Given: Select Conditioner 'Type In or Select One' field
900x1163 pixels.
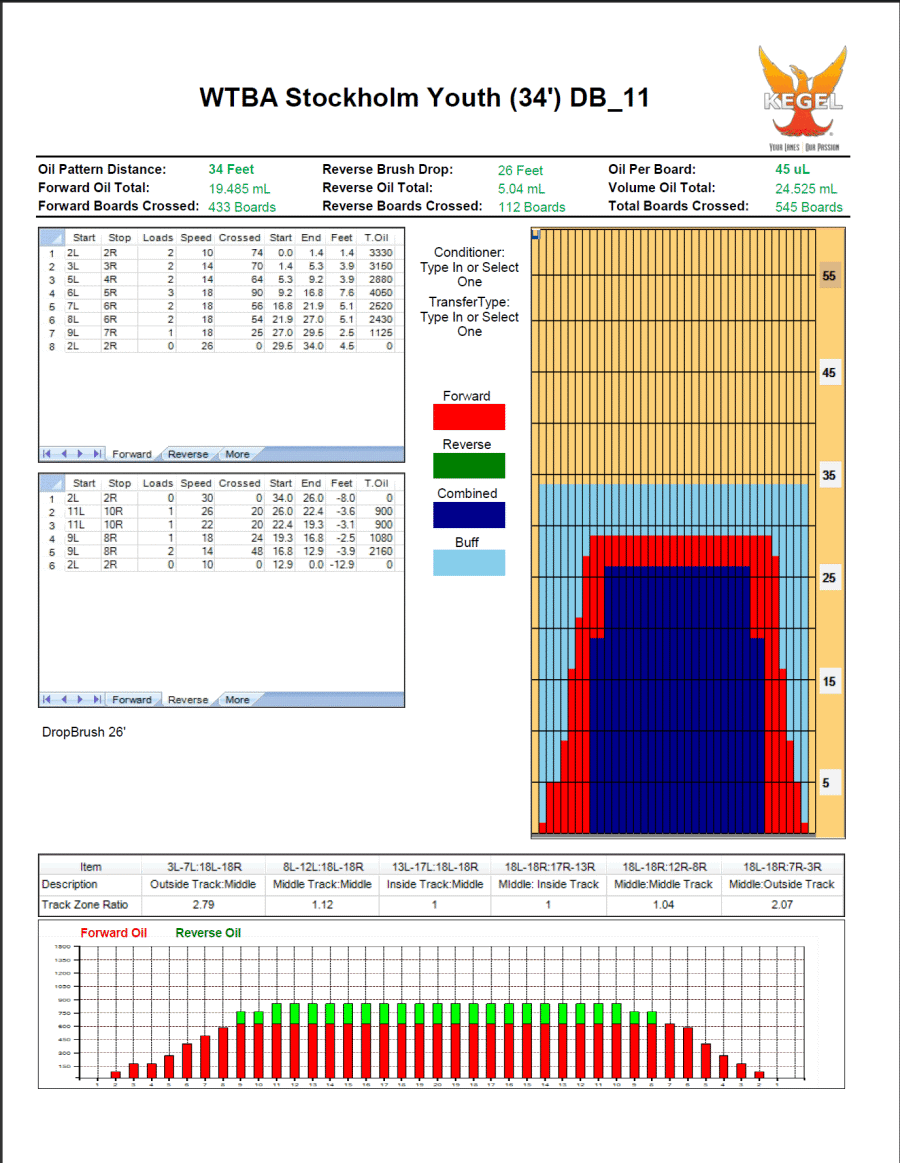Looking at the screenshot, I should [x=470, y=274].
